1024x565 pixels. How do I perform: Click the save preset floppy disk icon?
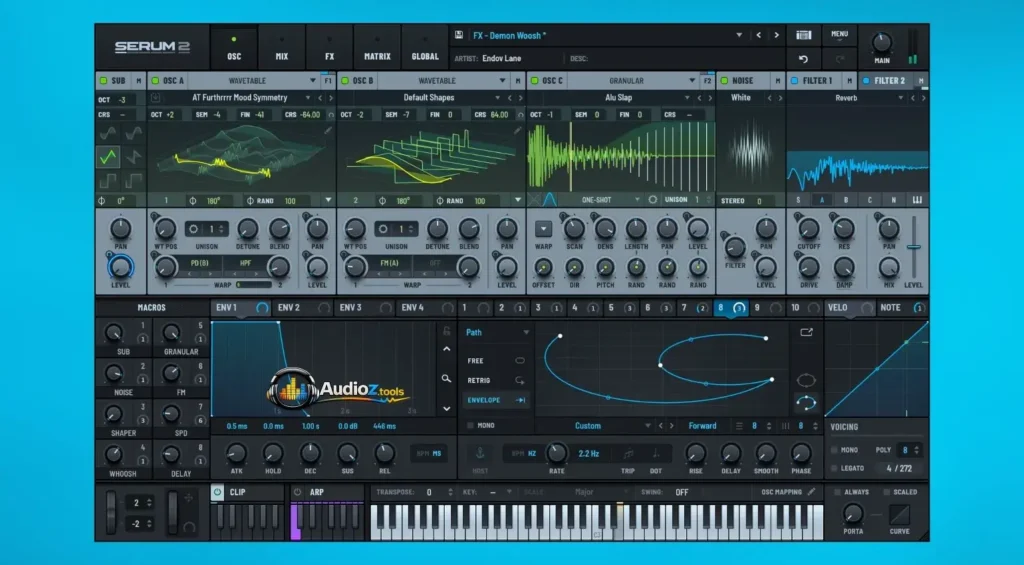[459, 35]
